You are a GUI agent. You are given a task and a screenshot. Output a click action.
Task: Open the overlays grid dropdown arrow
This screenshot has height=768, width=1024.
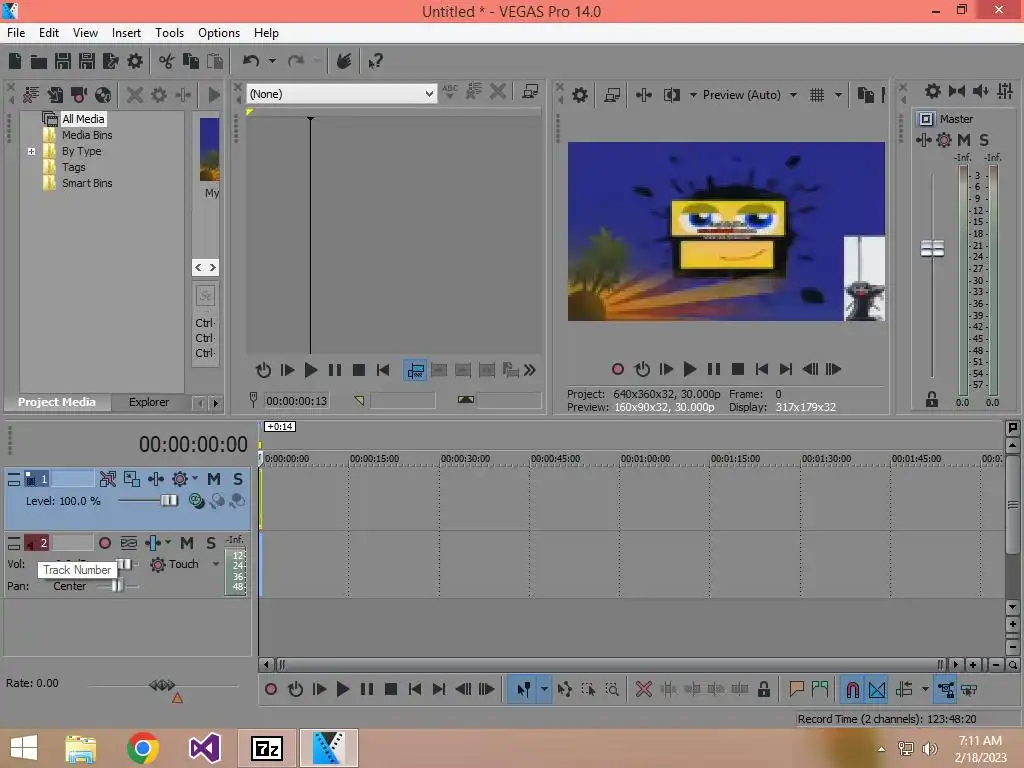838,95
